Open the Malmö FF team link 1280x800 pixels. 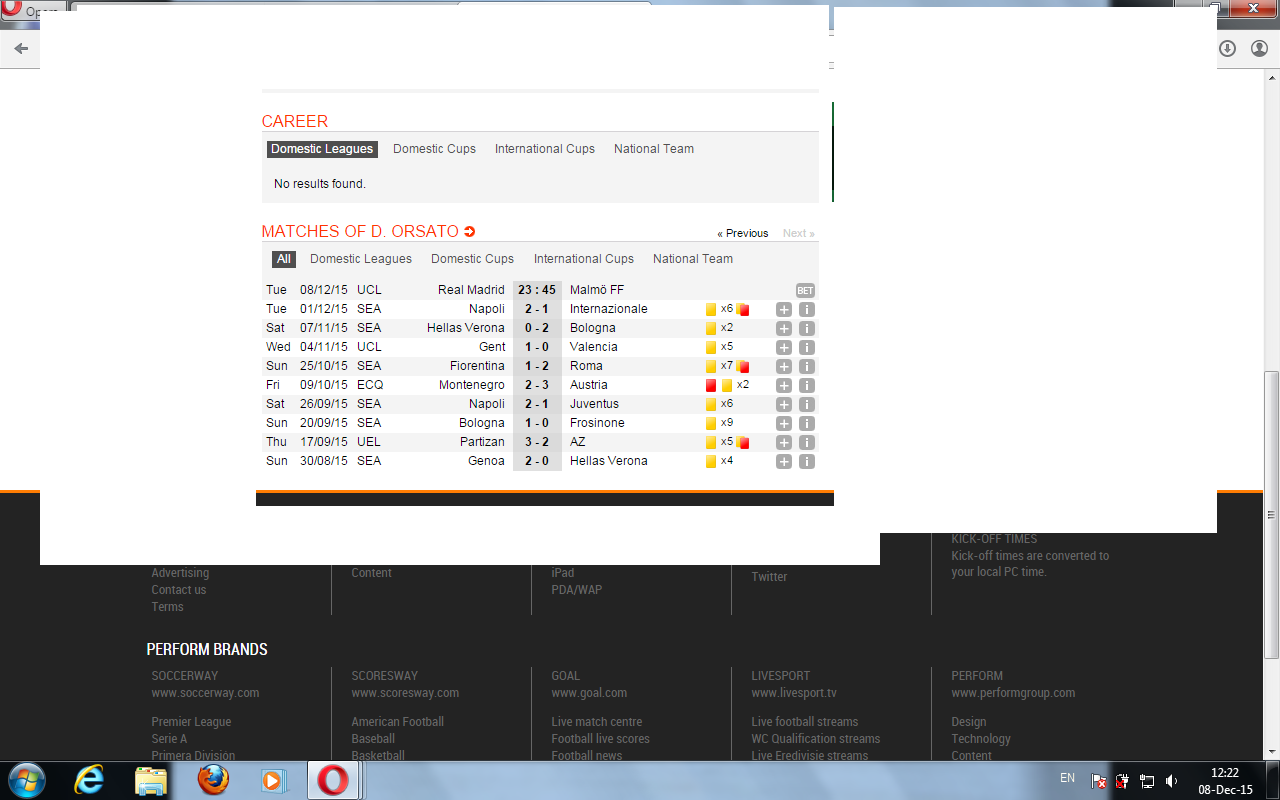point(597,290)
